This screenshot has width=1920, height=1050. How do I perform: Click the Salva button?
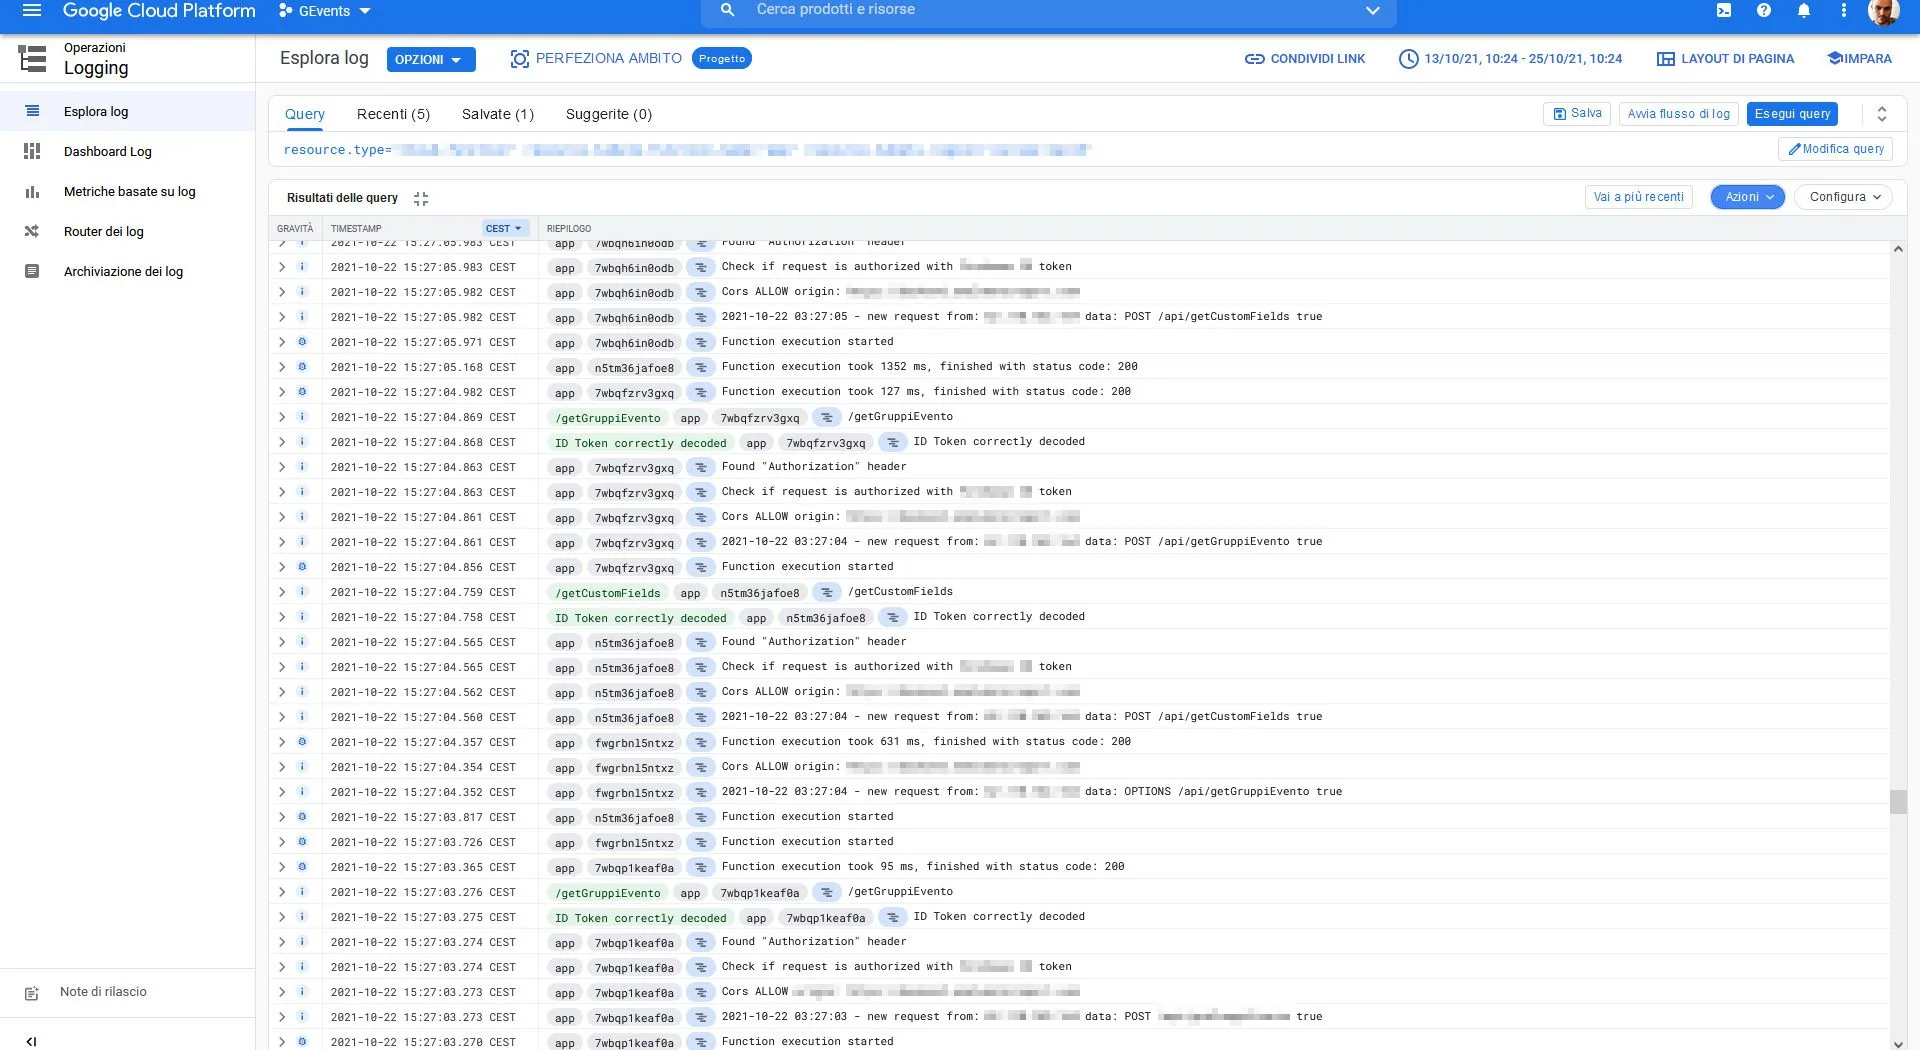click(1577, 114)
